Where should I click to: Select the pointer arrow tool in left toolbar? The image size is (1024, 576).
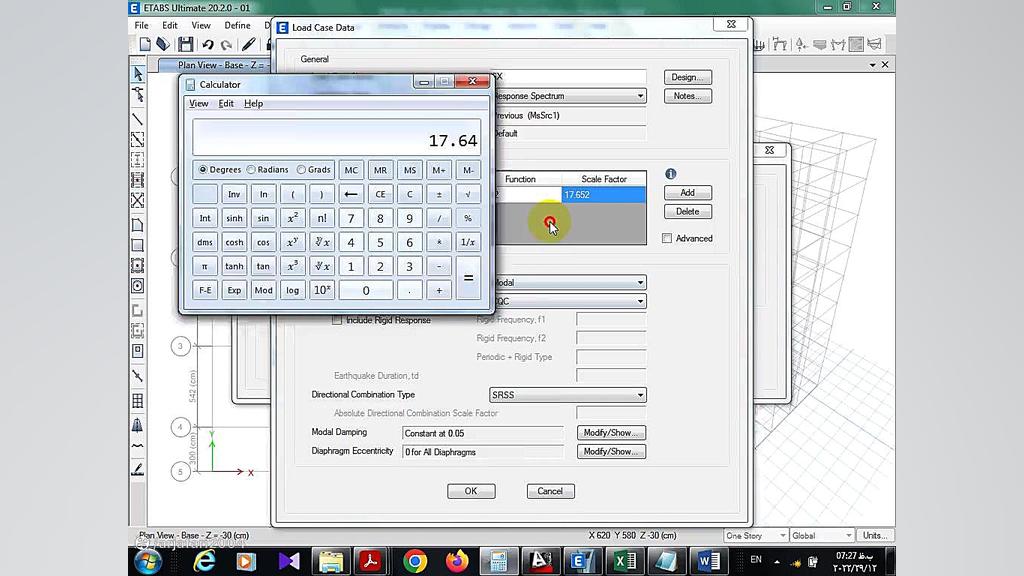pyautogui.click(x=138, y=74)
